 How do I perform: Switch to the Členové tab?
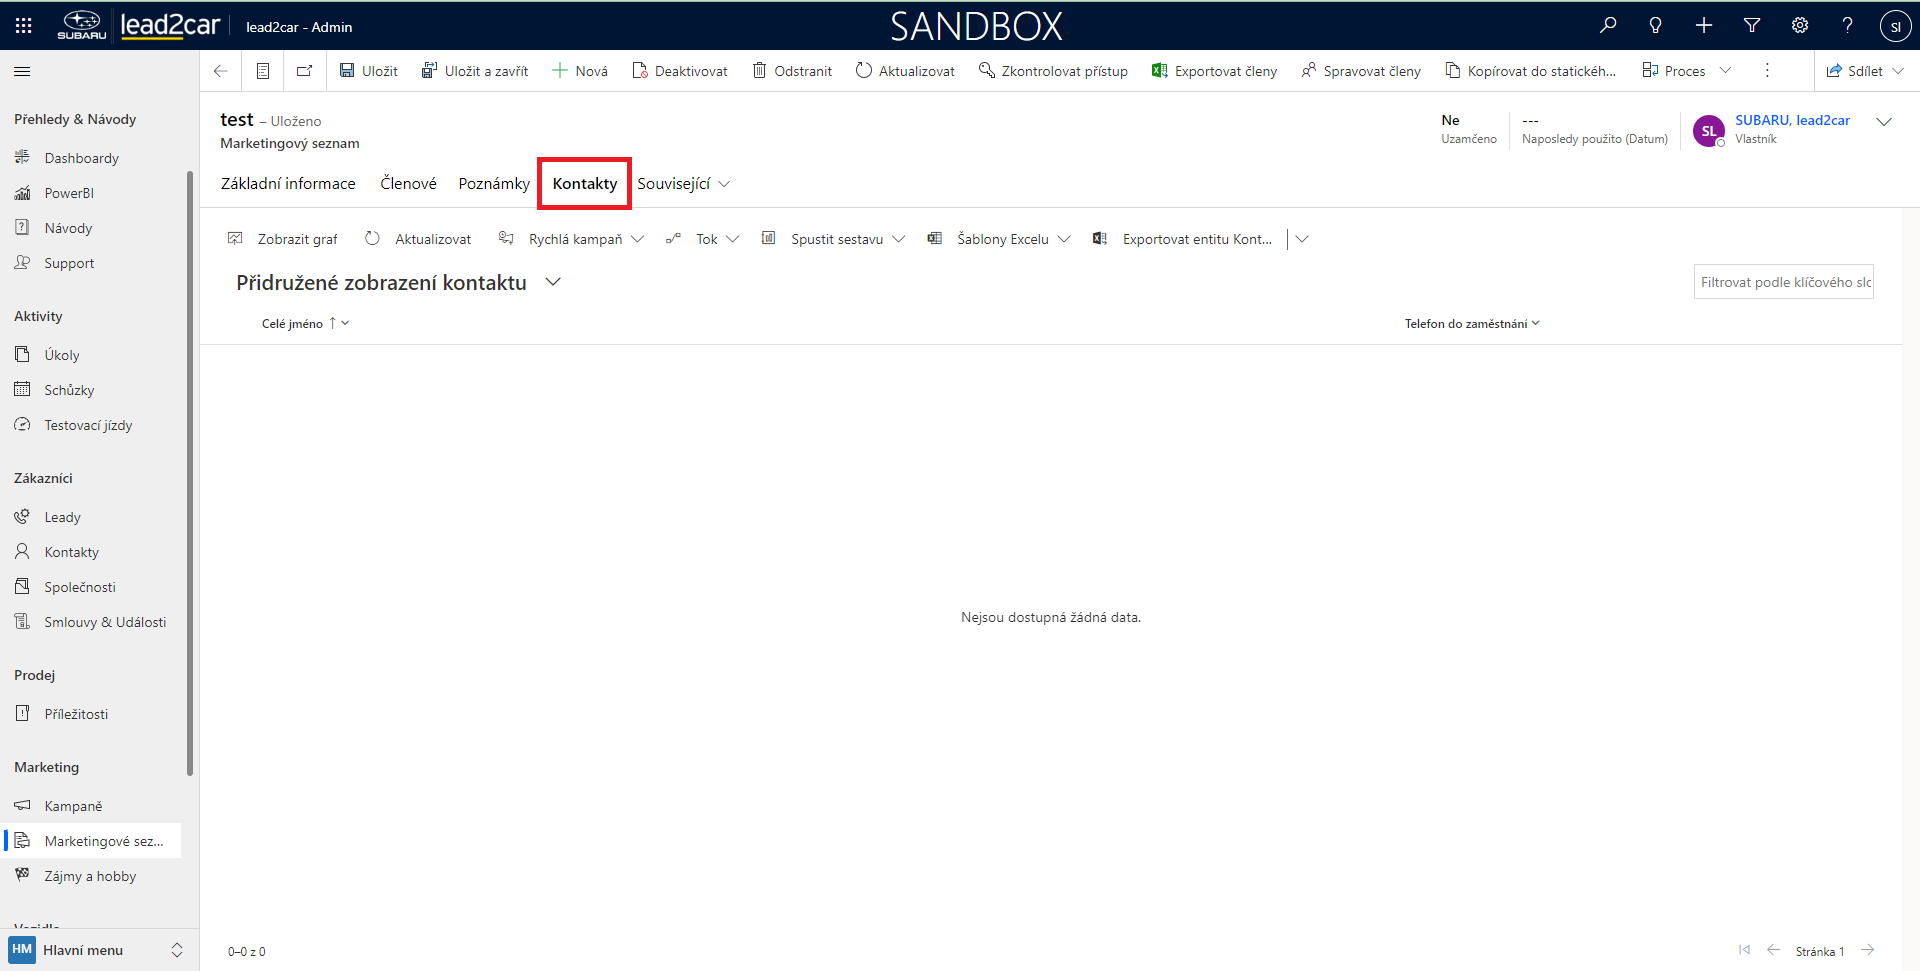tap(408, 184)
